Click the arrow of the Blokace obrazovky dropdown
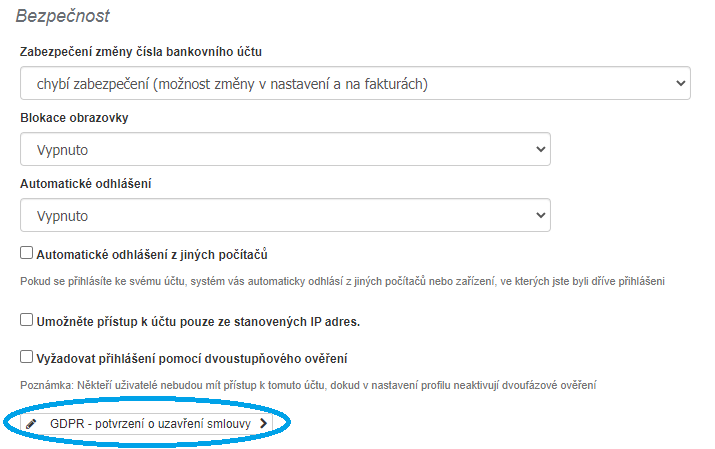This screenshot has height=449, width=715. 541,149
